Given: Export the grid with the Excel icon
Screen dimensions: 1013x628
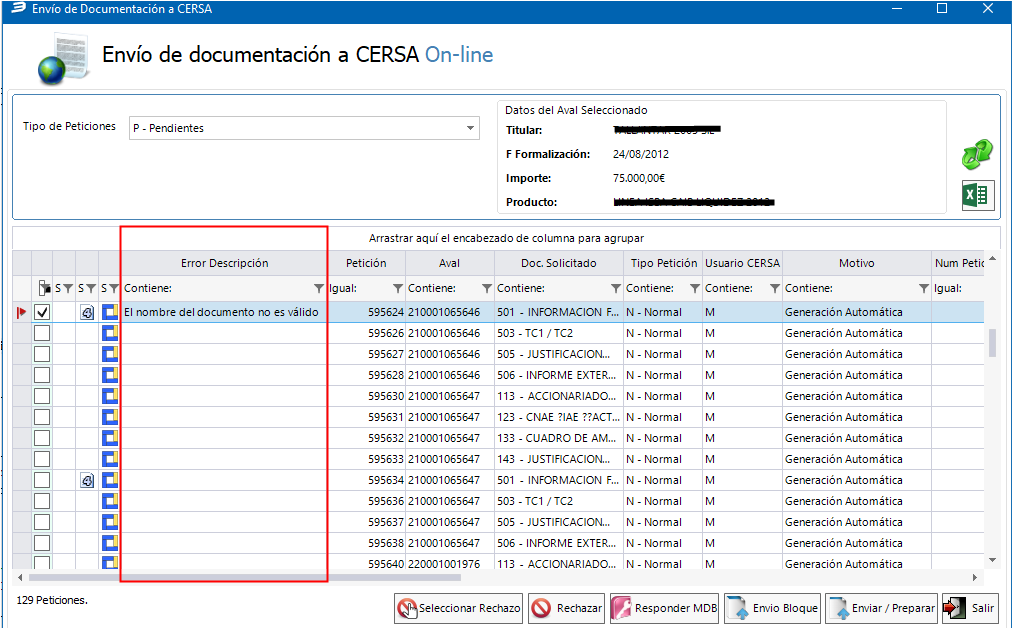Looking at the screenshot, I should (x=977, y=195).
